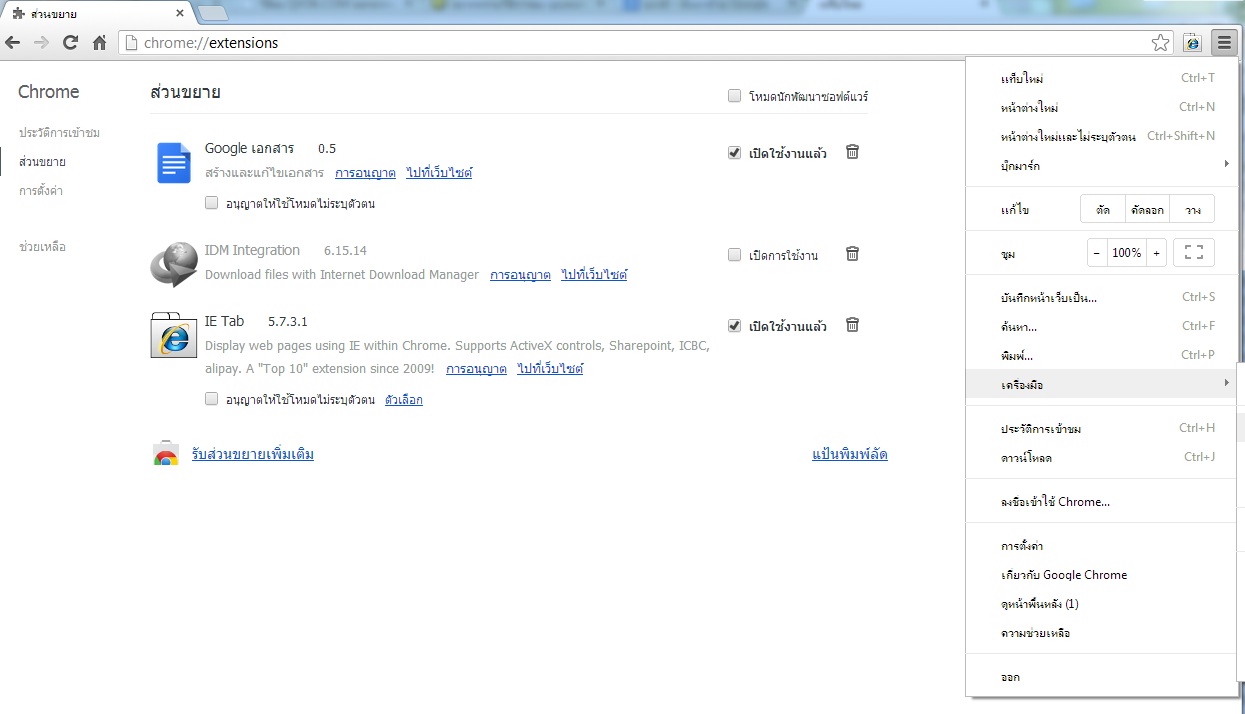Bookmark page with the star icon
Viewport: 1245px width, 714px height.
coord(1160,43)
